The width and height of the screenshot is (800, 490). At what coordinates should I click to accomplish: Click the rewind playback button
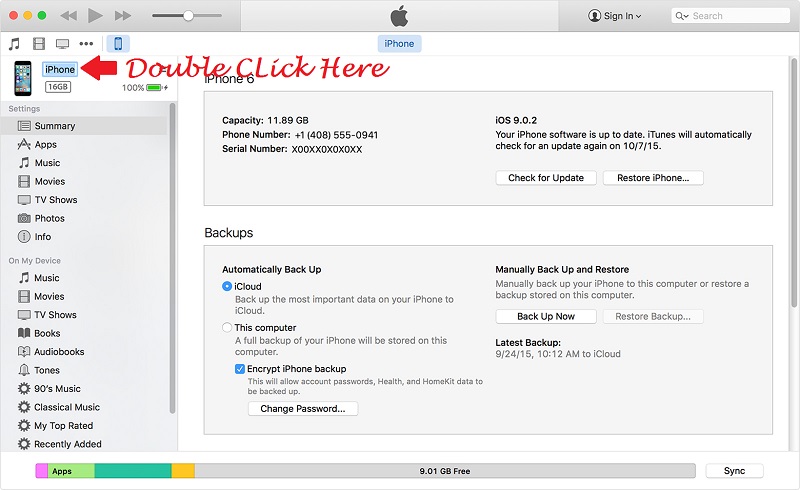point(68,16)
